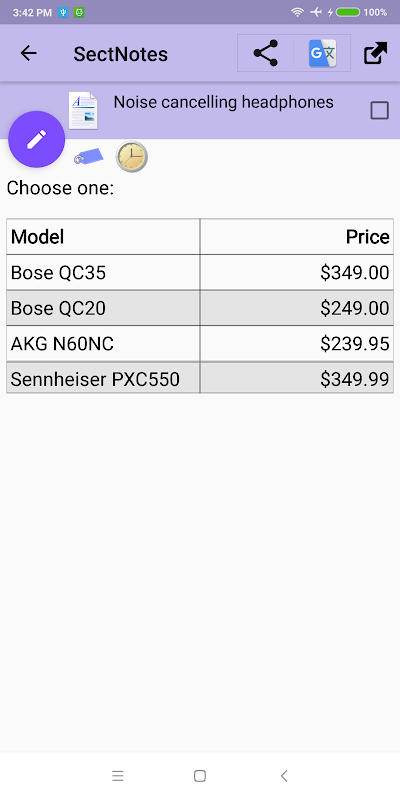Tap the back arrow in the header
400x800 pixels.
point(29,53)
